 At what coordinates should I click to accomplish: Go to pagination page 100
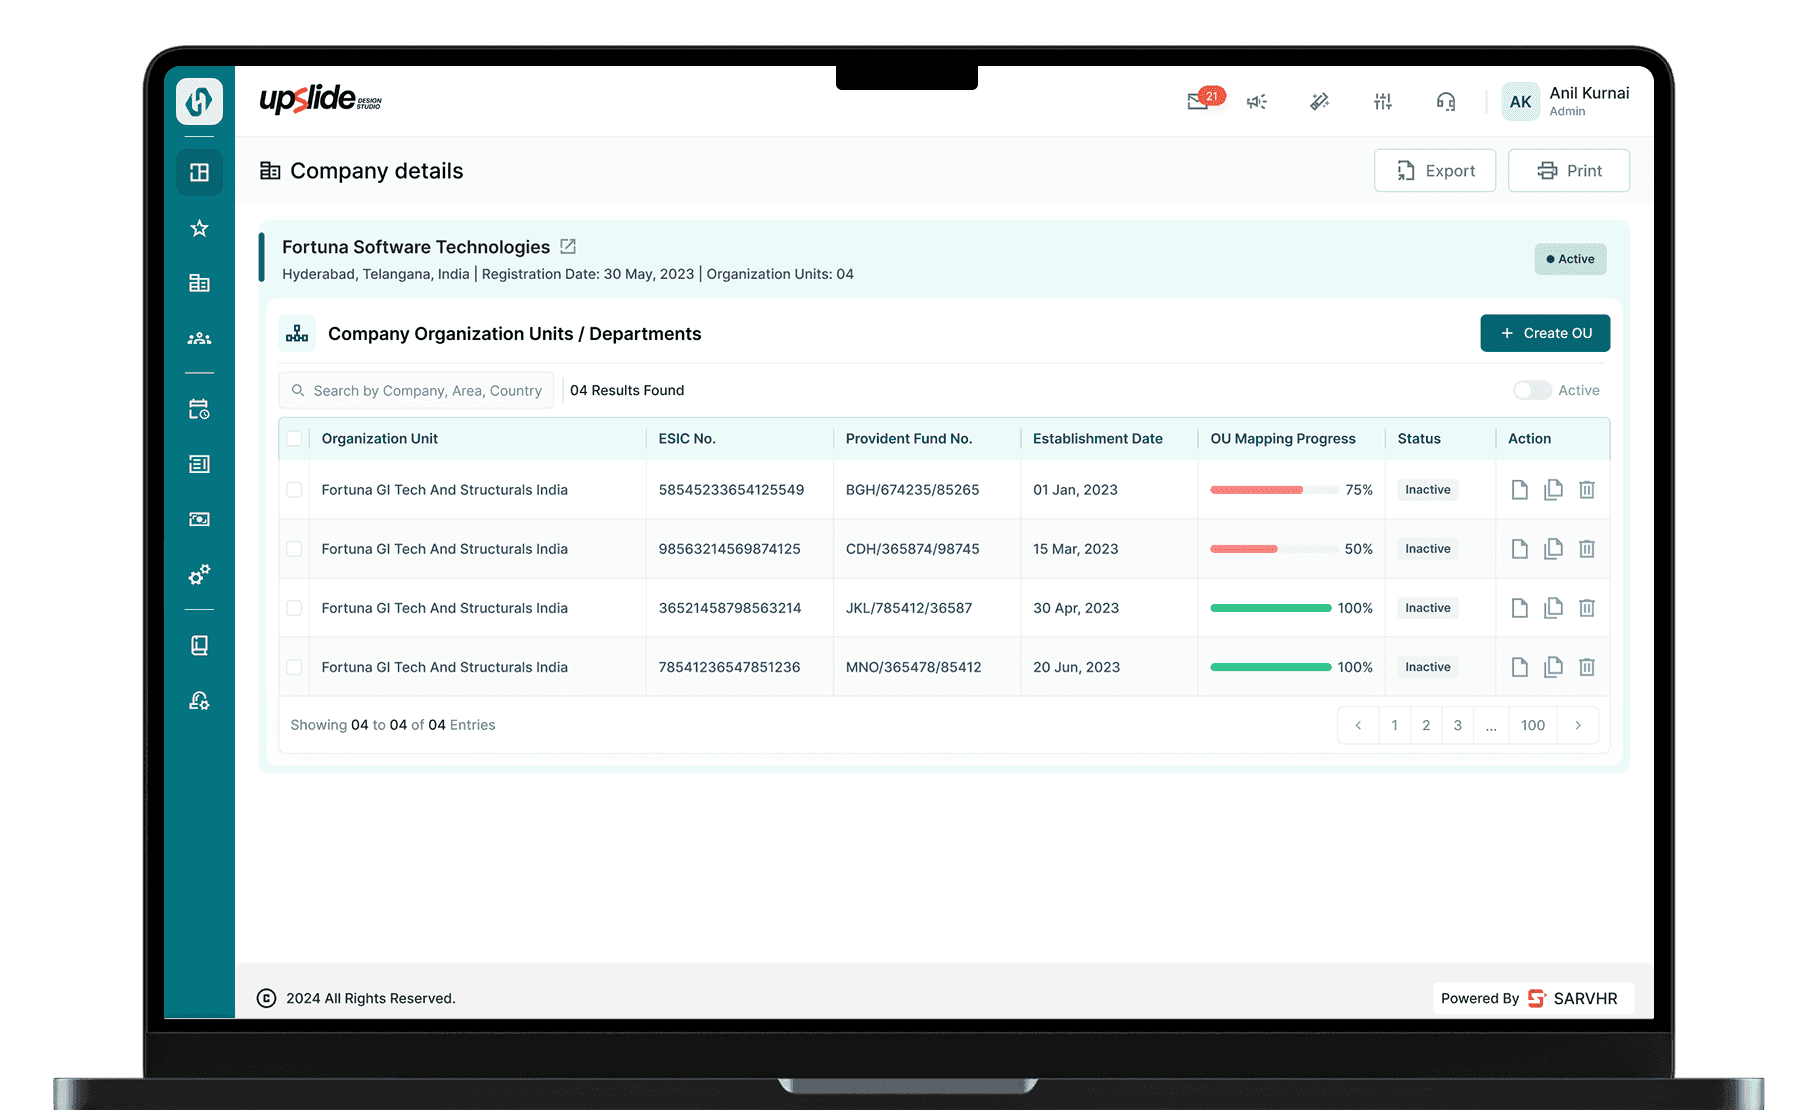1532,725
